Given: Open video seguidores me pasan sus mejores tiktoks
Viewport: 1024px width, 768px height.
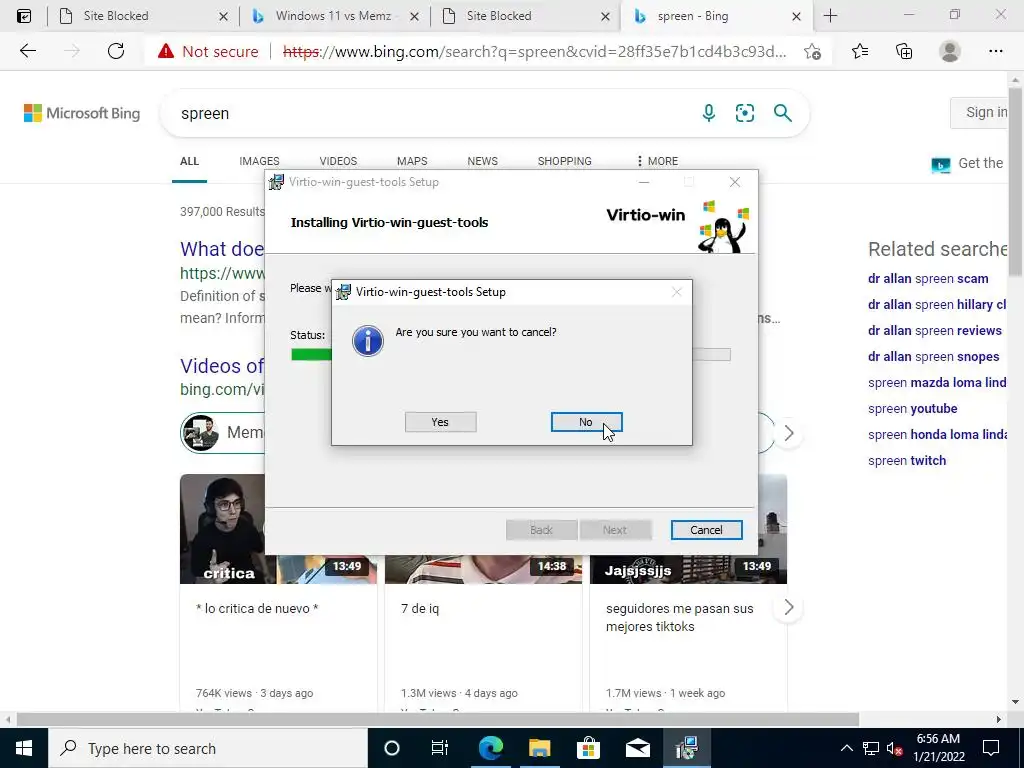Looking at the screenshot, I should (679, 617).
